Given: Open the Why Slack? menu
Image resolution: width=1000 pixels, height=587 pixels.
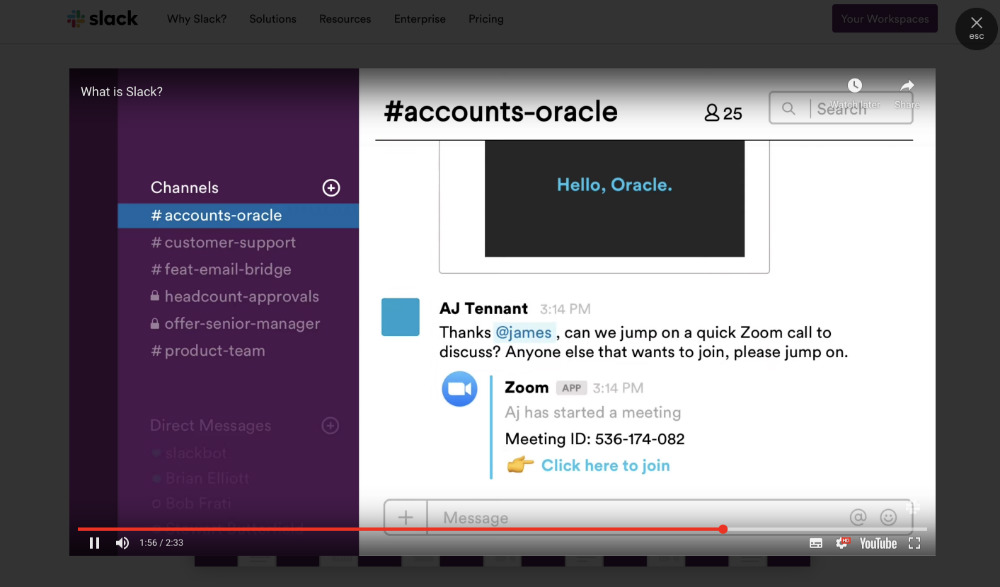Looking at the screenshot, I should (196, 19).
